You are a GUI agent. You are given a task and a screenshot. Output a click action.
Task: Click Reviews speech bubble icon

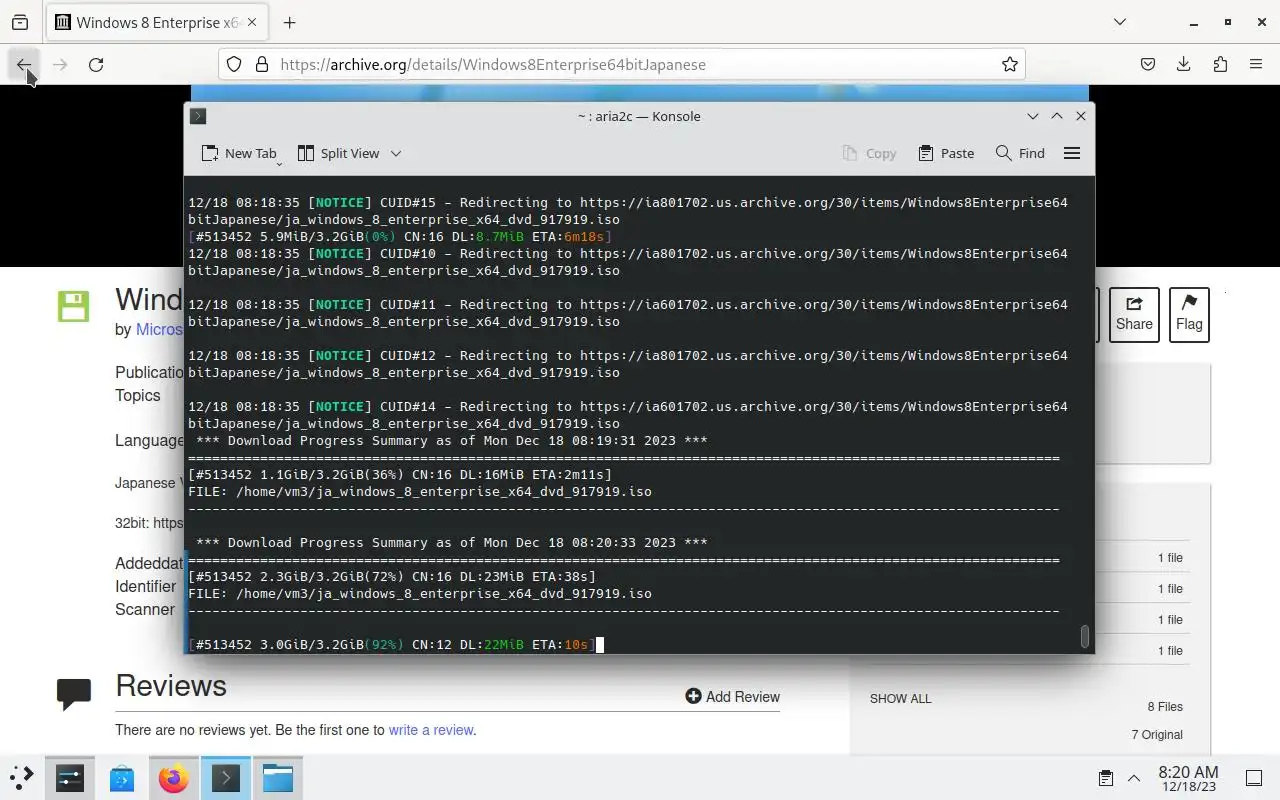(74, 693)
